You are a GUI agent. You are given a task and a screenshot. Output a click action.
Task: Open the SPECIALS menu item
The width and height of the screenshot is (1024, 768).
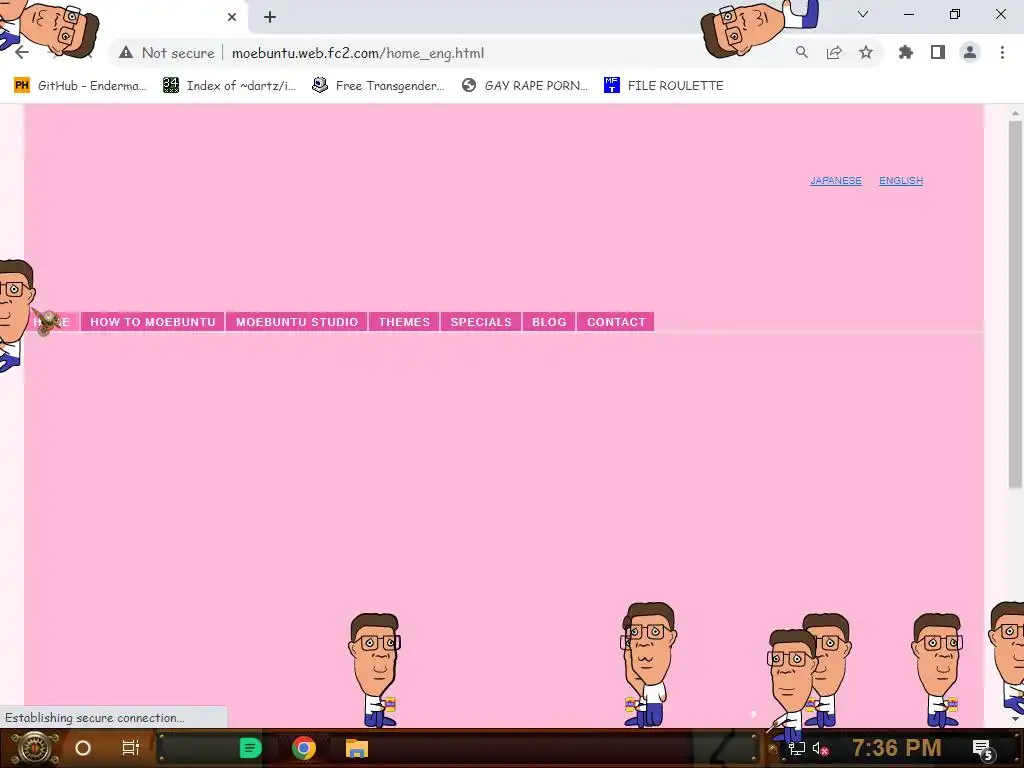coord(481,322)
